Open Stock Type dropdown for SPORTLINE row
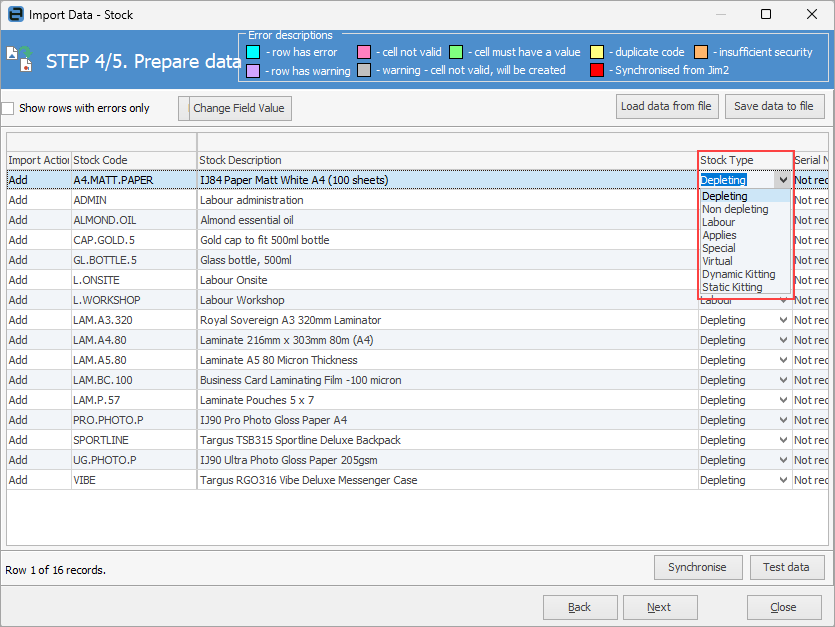835x627 pixels. click(783, 440)
